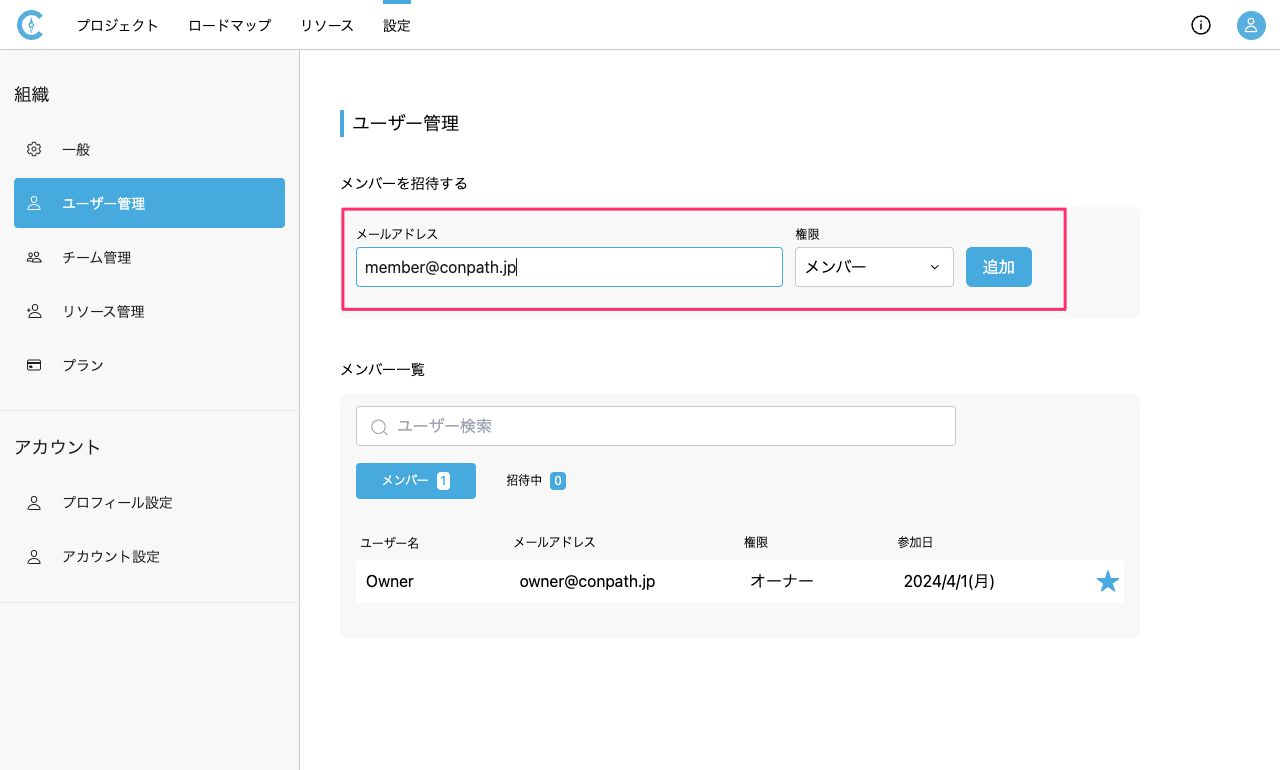Click the ユーザー検索 search box
Viewport: 1280px width, 770px height.
point(670,426)
